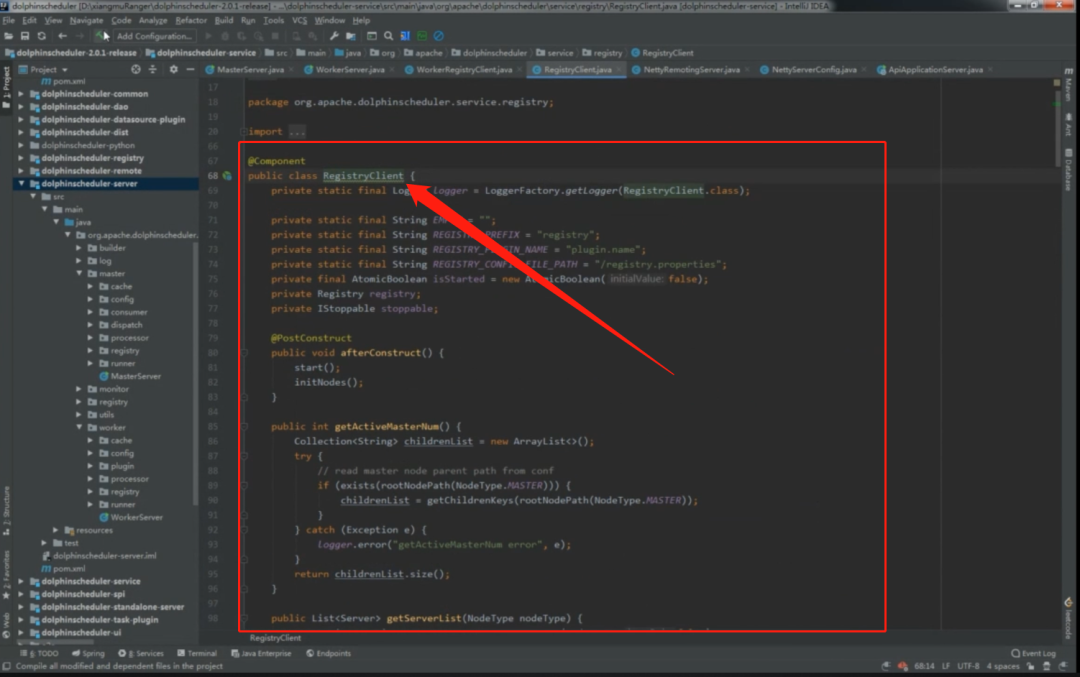This screenshot has width=1080, height=677.
Task: Click tool window toggle in bottom-left corner
Action: (6, 667)
